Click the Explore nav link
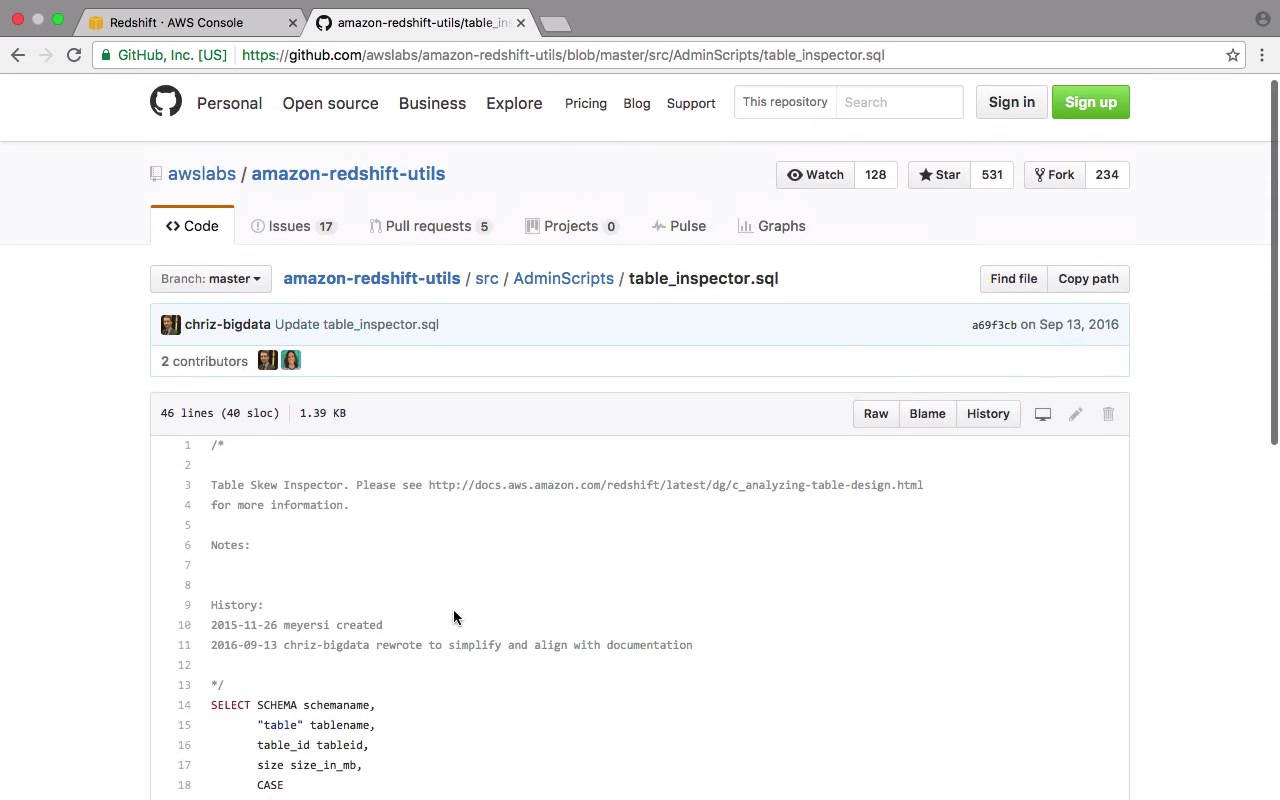 (x=514, y=103)
